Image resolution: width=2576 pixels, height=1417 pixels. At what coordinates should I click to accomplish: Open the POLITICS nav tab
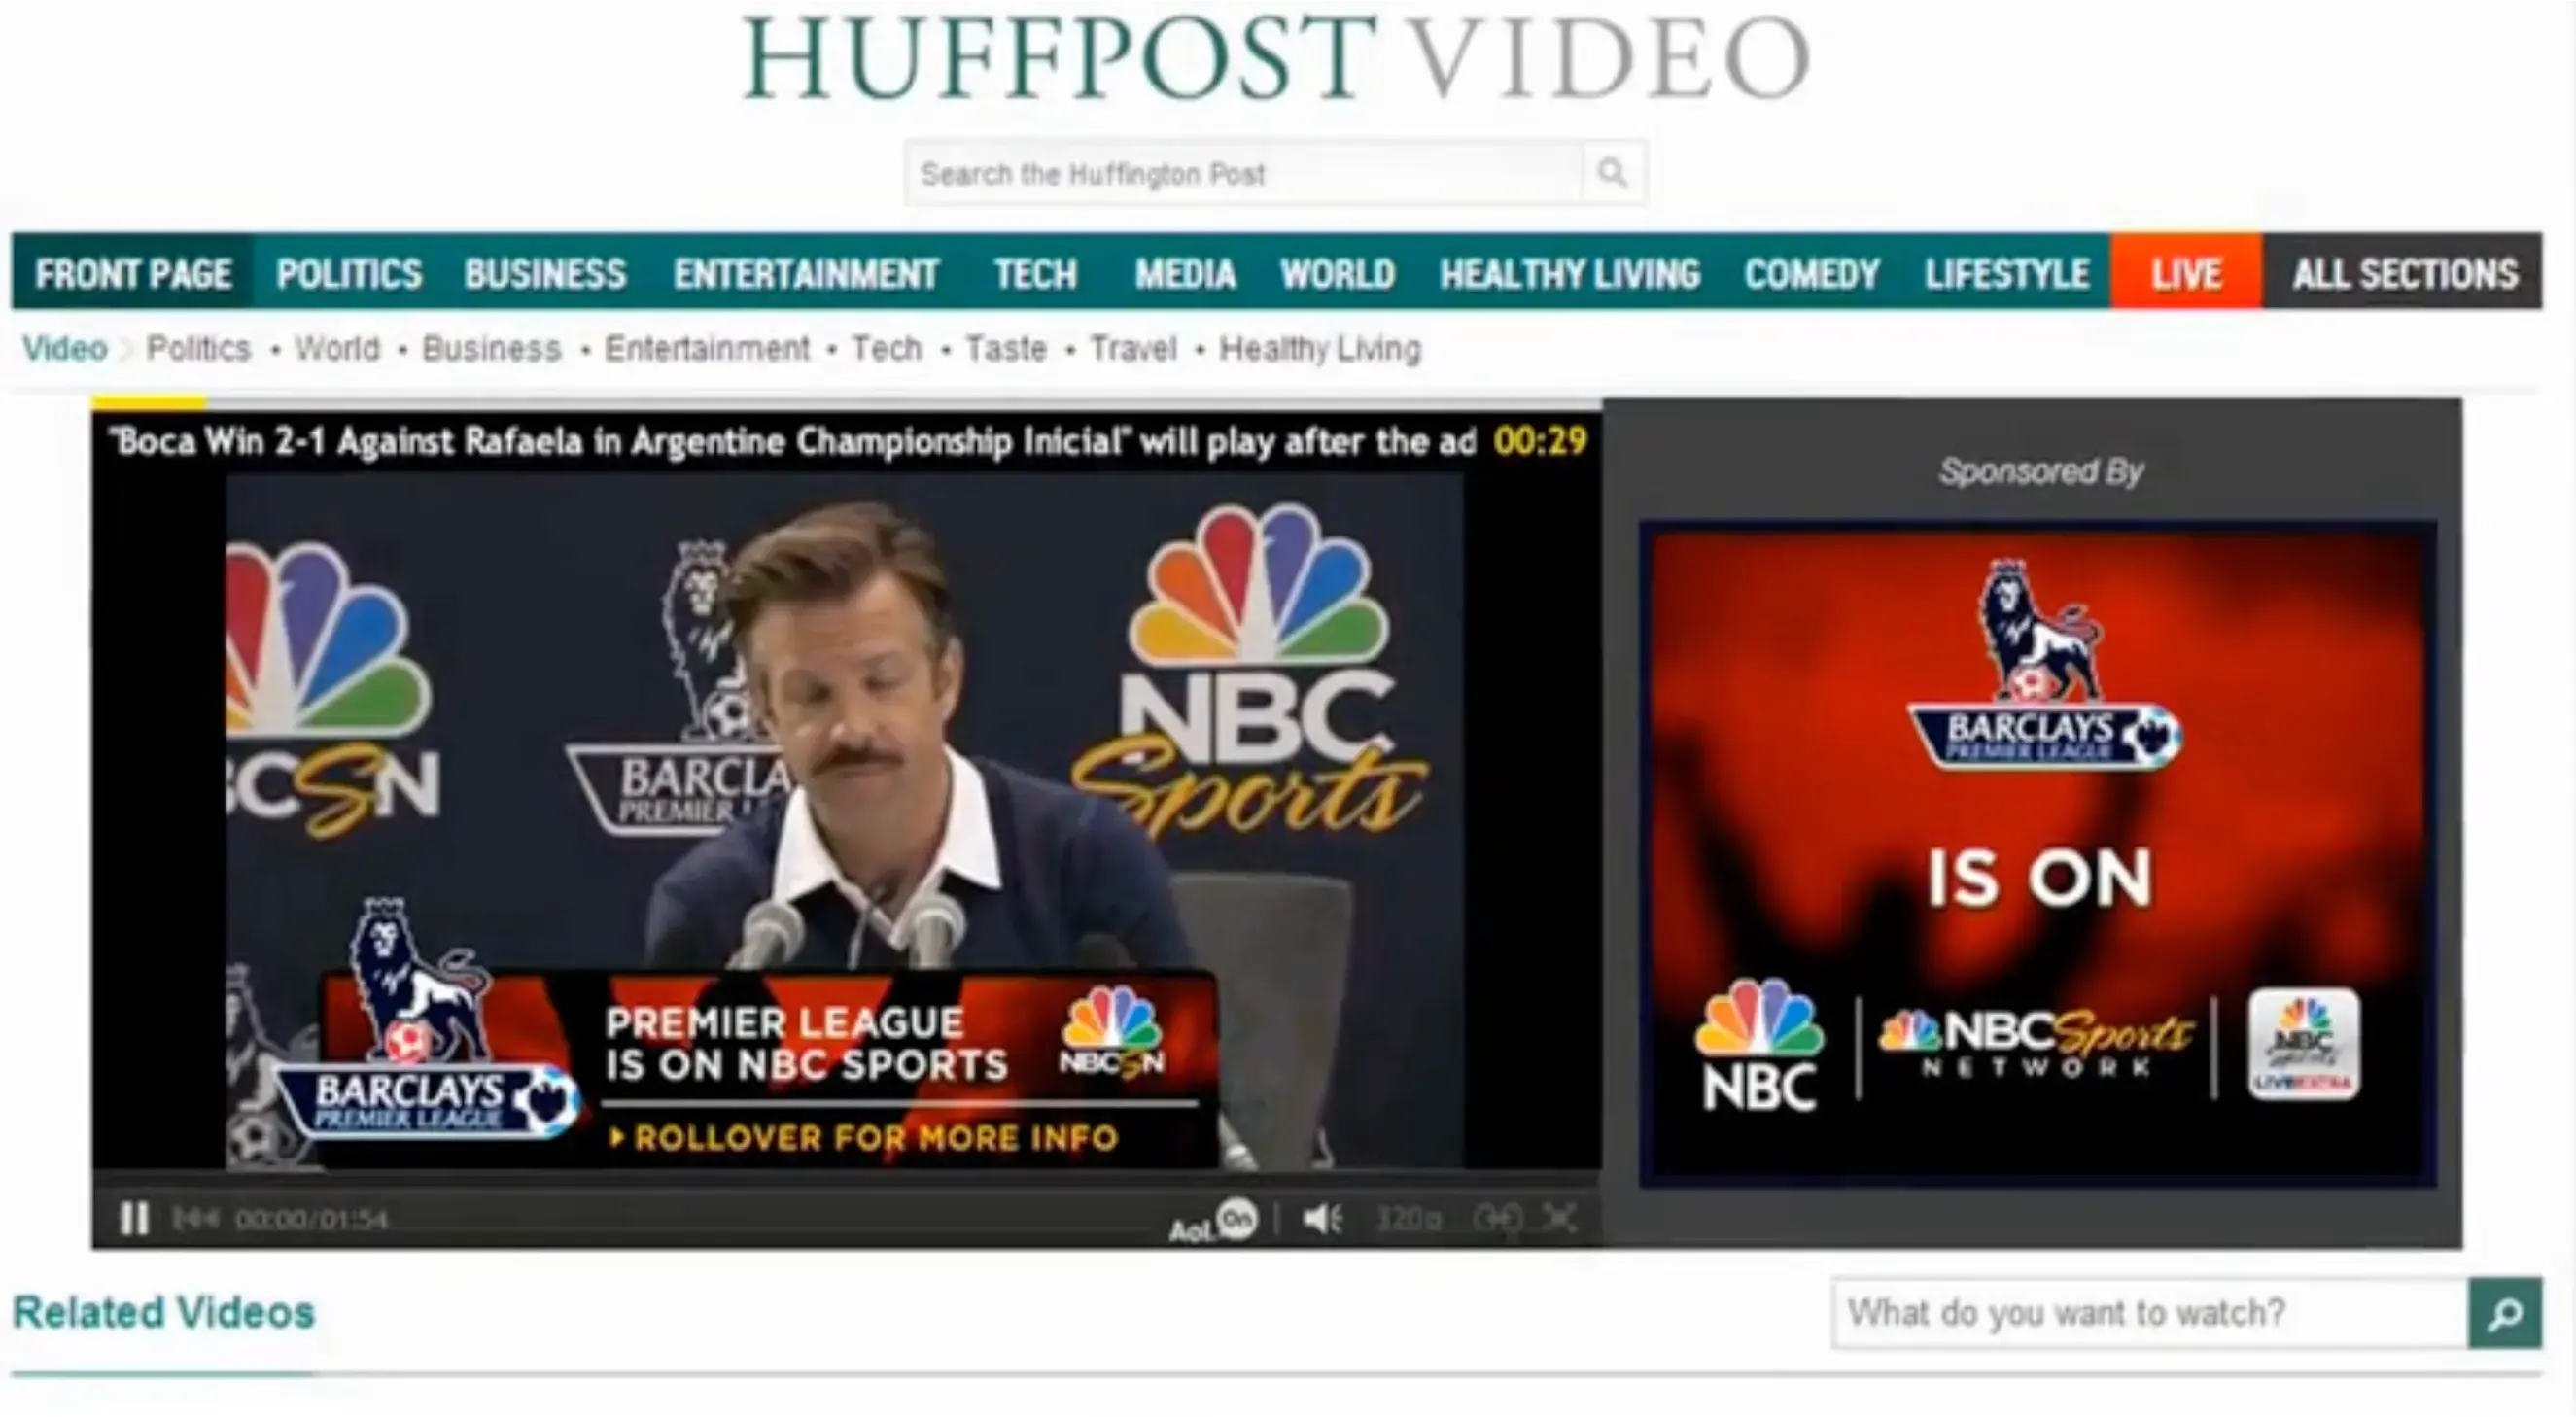tap(348, 273)
